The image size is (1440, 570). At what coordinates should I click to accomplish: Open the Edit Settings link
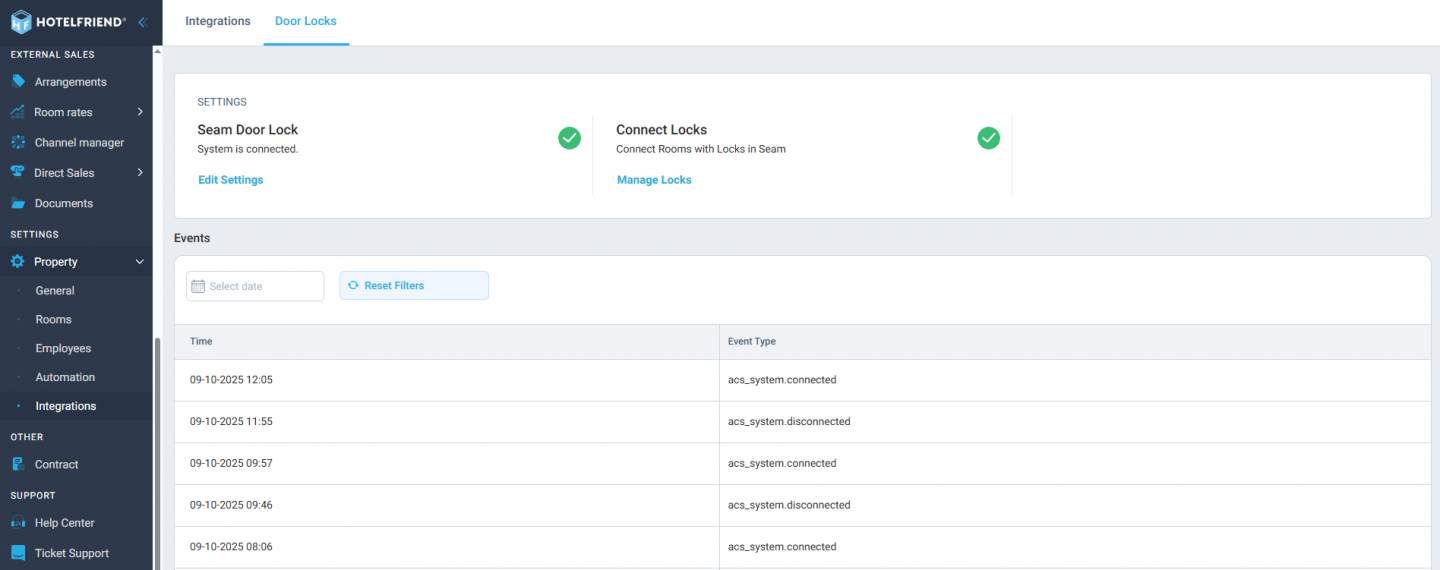(231, 180)
